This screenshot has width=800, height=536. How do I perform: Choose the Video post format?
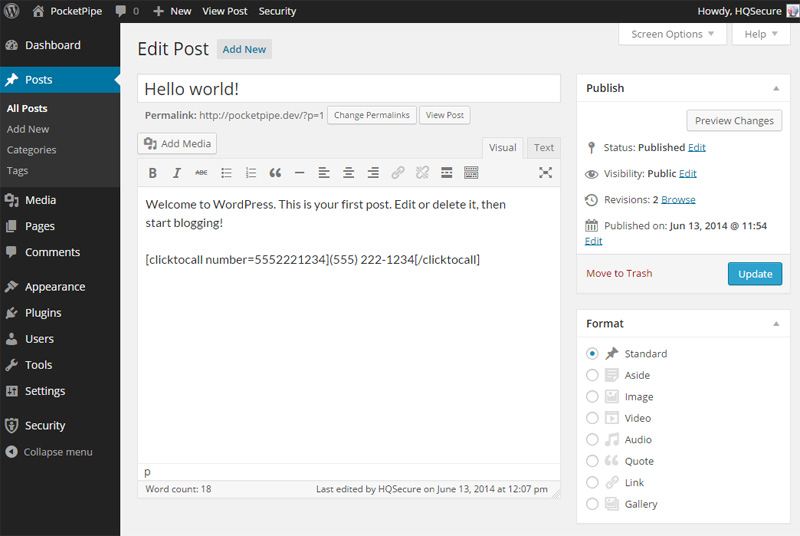coord(593,418)
